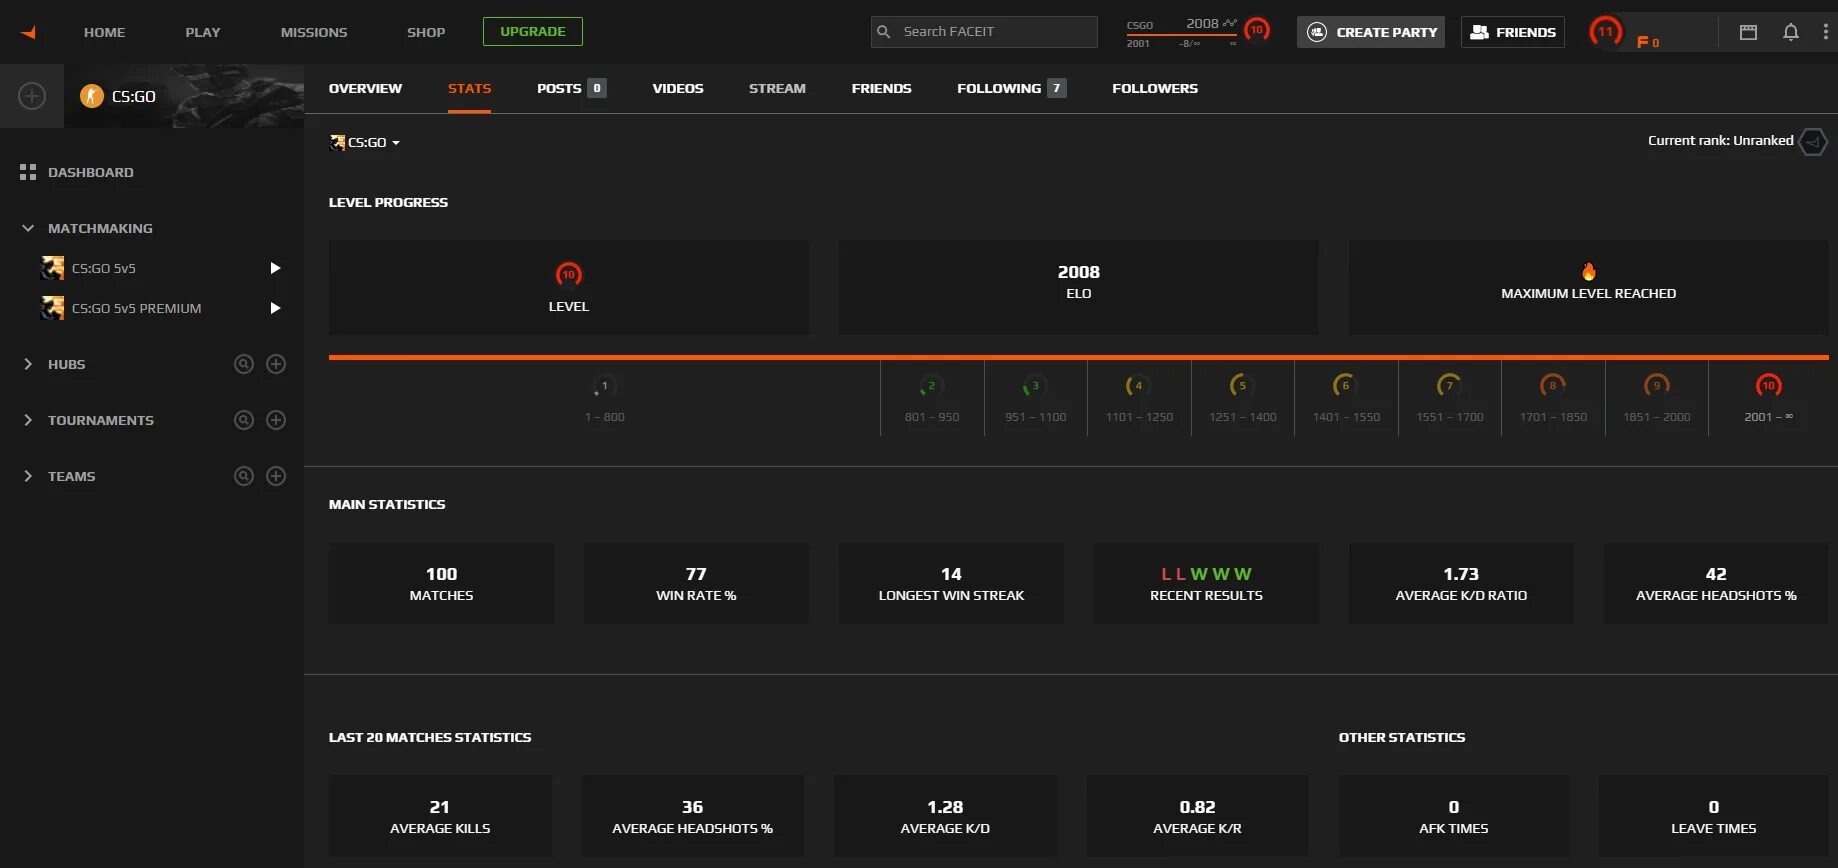Image resolution: width=1838 pixels, height=868 pixels.
Task: Open the three-dot more menu
Action: (x=1826, y=32)
